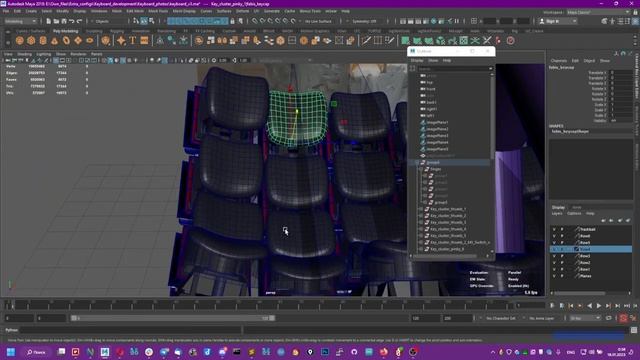Toggle V visibility for Row5 layer
Screen dimensions: 640x360
tap(554, 242)
